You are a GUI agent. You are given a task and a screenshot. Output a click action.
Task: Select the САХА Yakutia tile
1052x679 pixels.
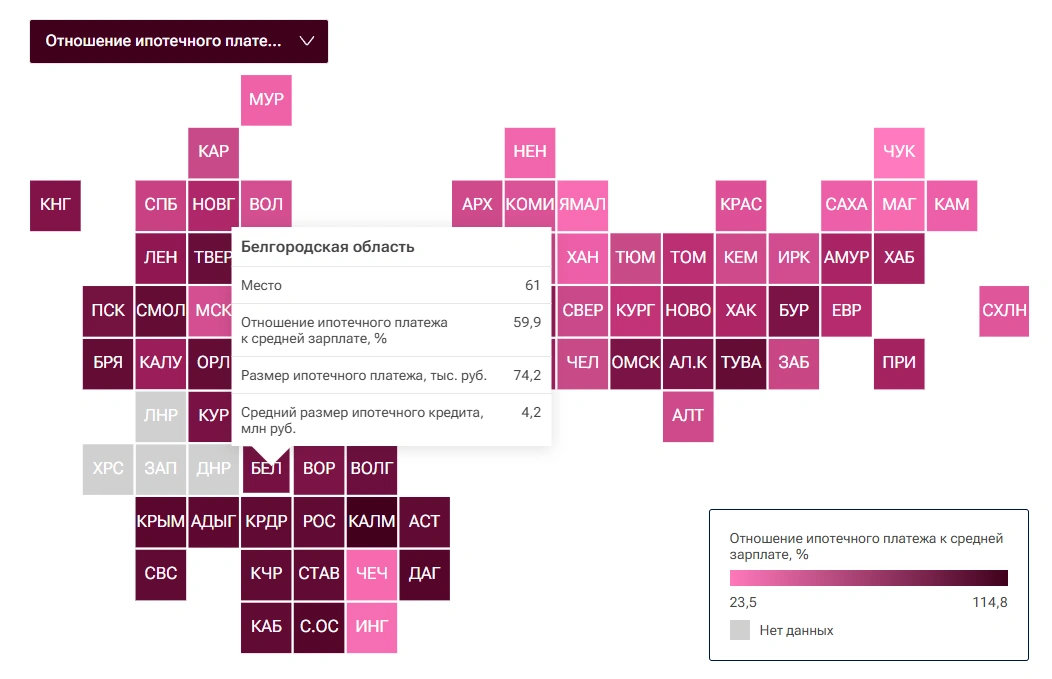click(x=846, y=205)
